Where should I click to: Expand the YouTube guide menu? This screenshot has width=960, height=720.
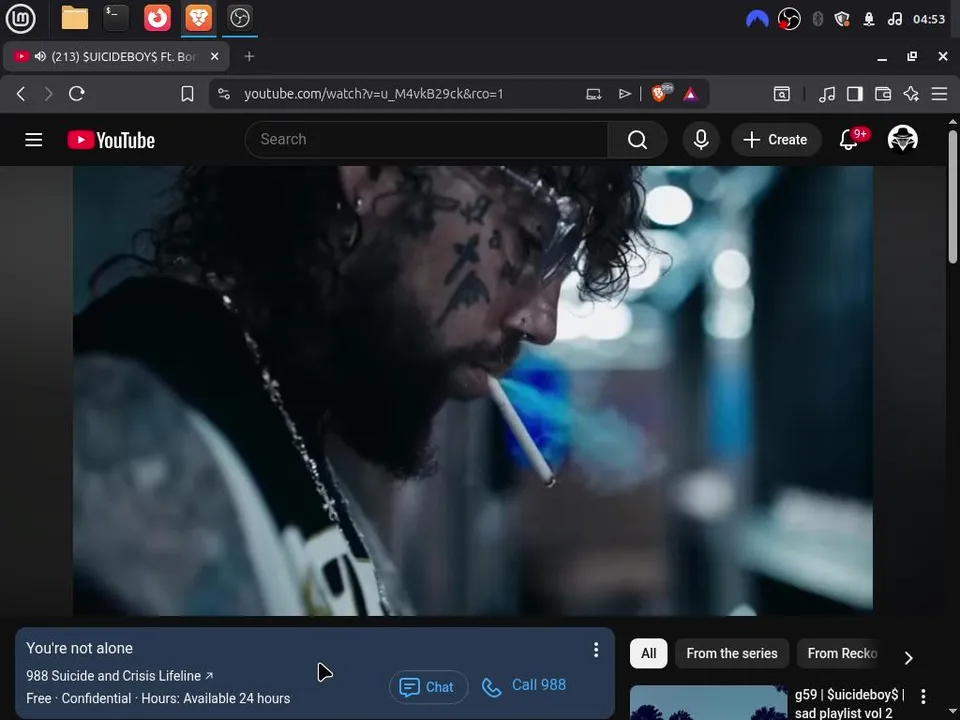[34, 140]
